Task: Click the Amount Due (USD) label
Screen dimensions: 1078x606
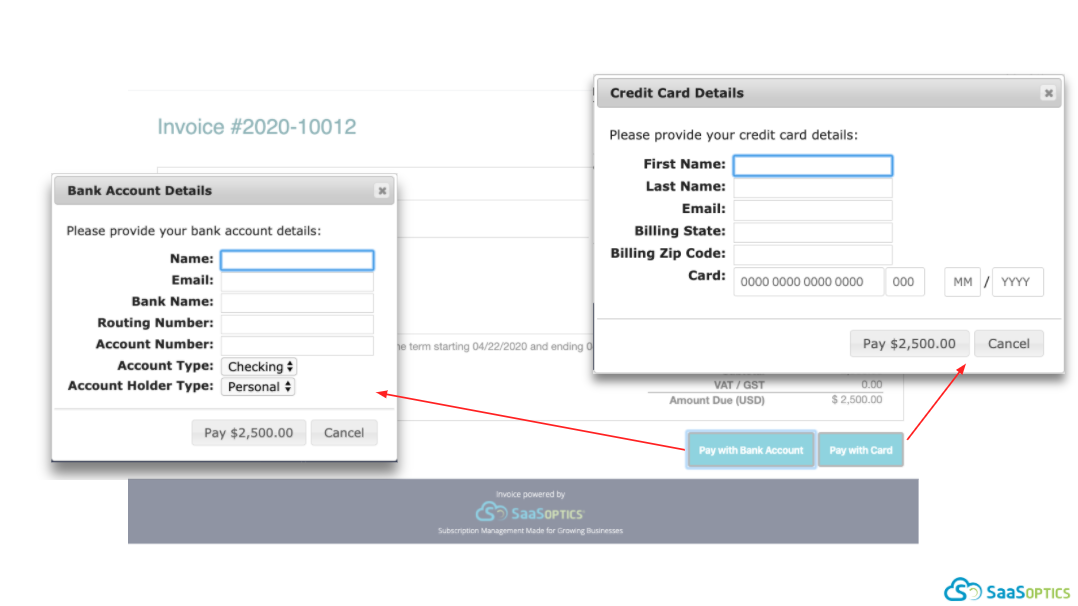Action: tap(716, 400)
